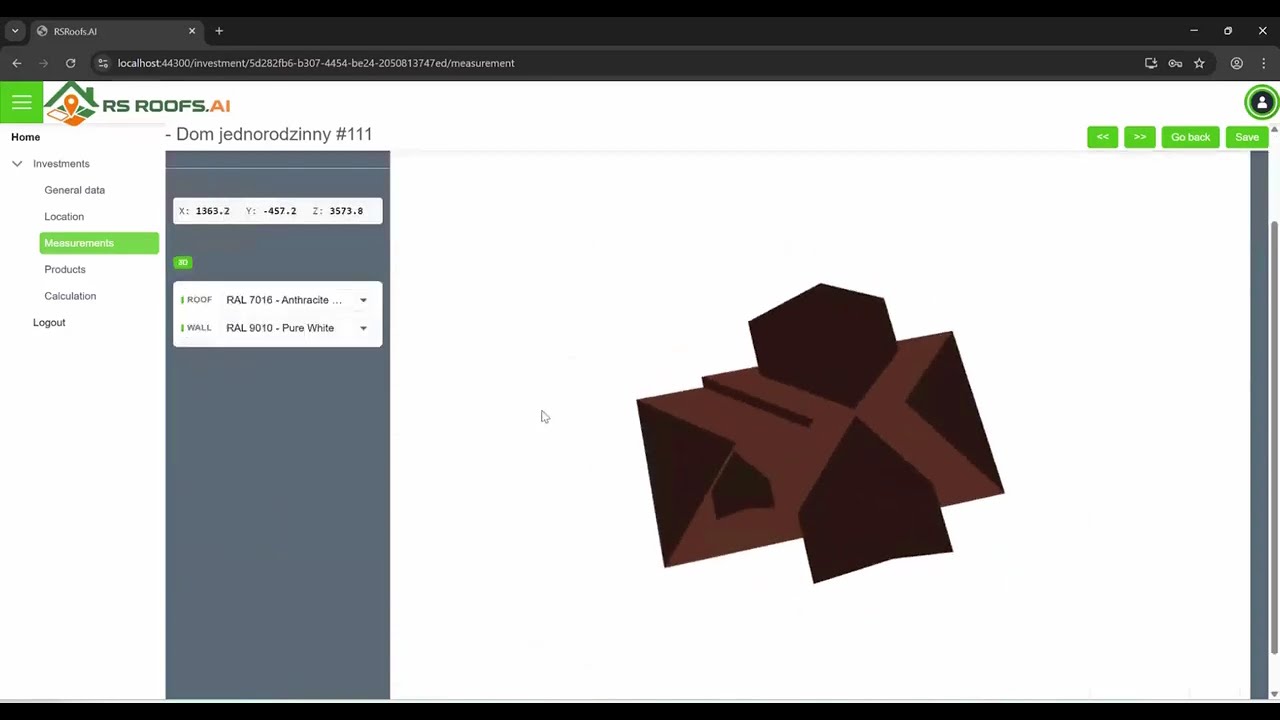Open browser password key icon

[x=1175, y=63]
